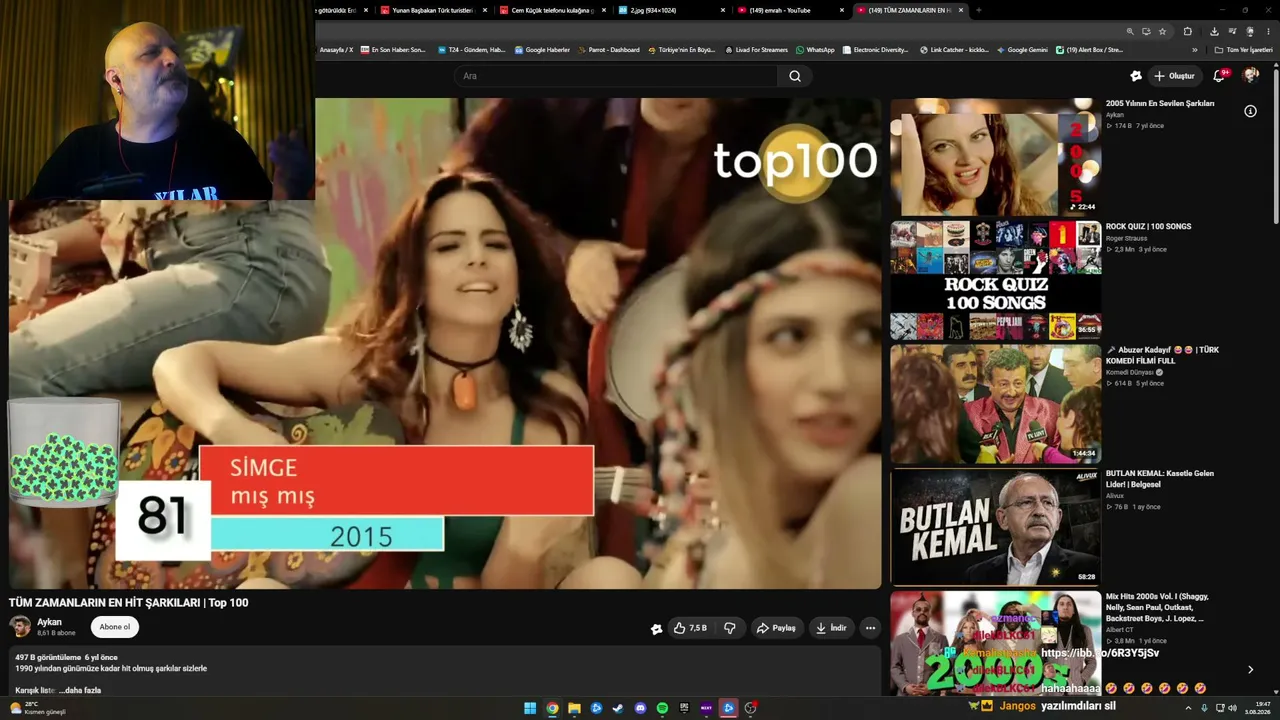Close the '(149) emrah - YouTube' tab
The height and width of the screenshot is (720, 1280).
pyautogui.click(x=842, y=10)
